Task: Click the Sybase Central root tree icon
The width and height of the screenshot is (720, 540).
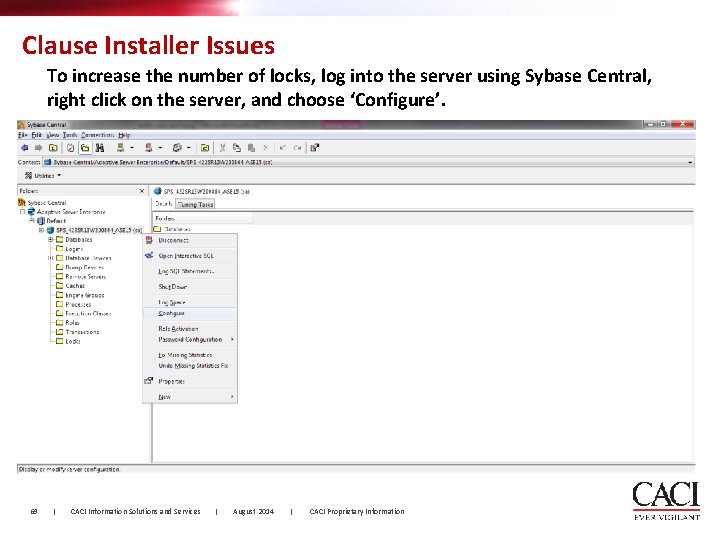Action: point(22,202)
